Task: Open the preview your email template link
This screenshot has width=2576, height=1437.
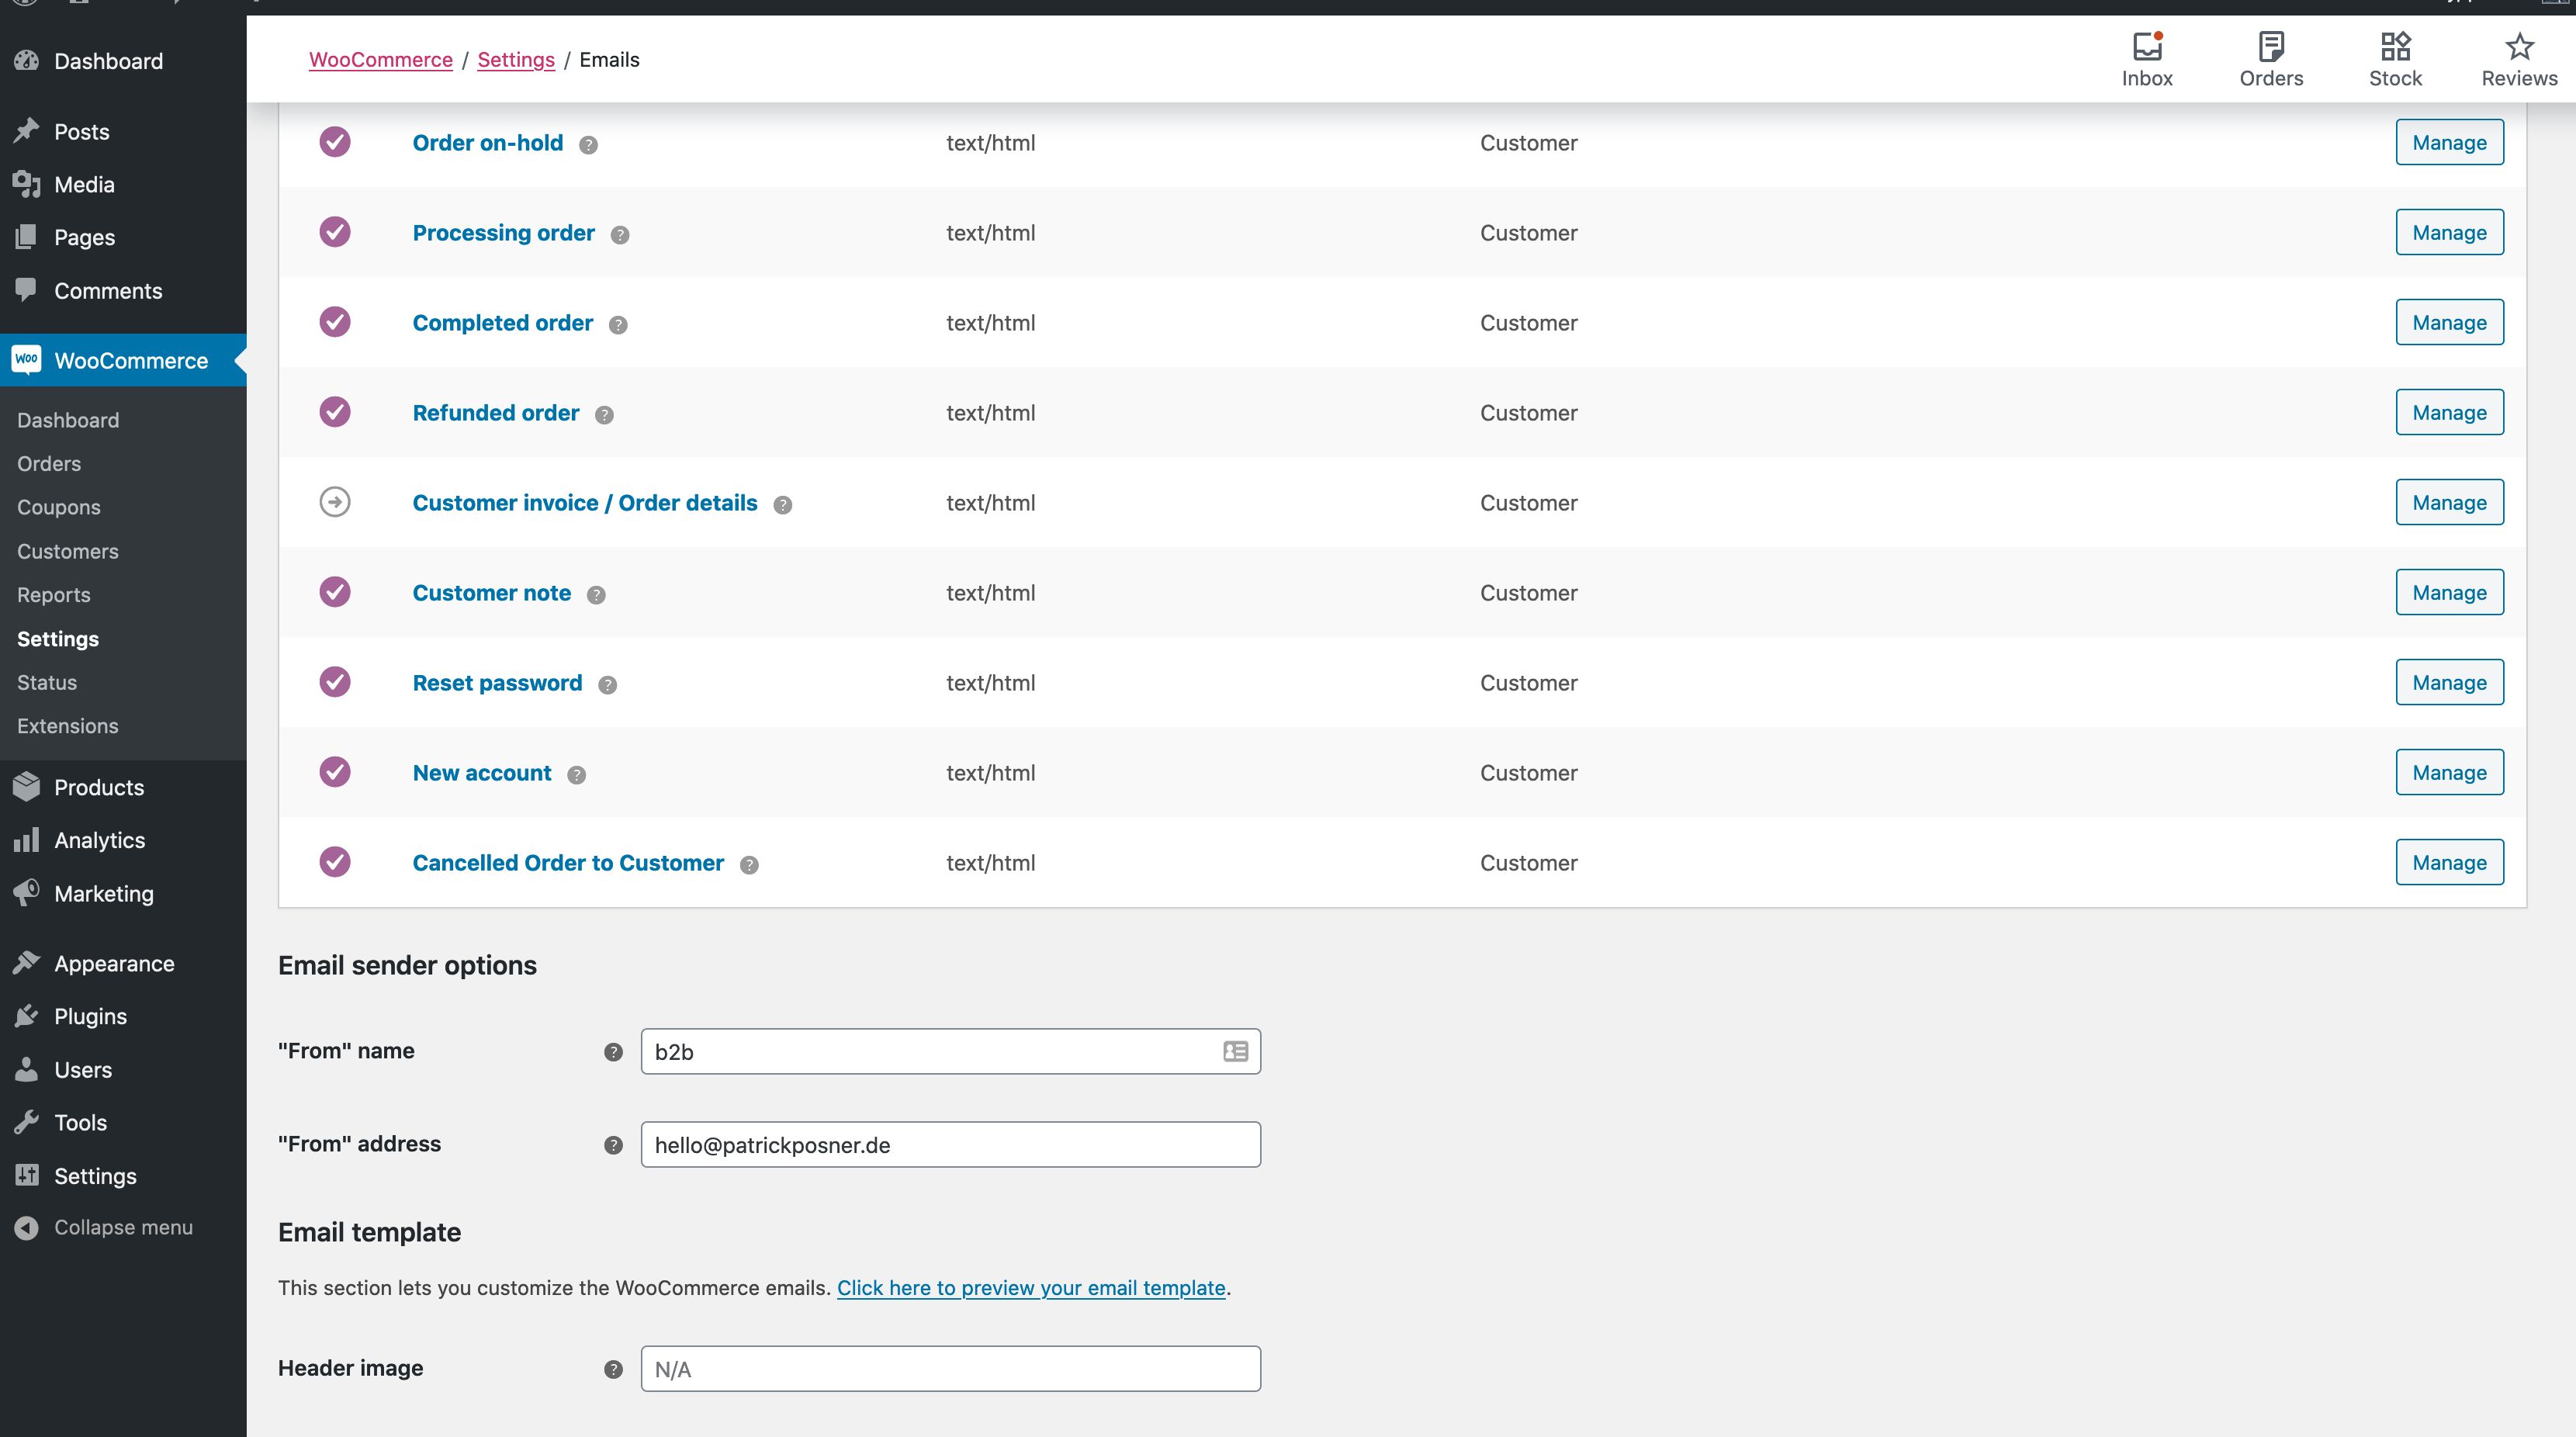Action: click(1031, 1288)
